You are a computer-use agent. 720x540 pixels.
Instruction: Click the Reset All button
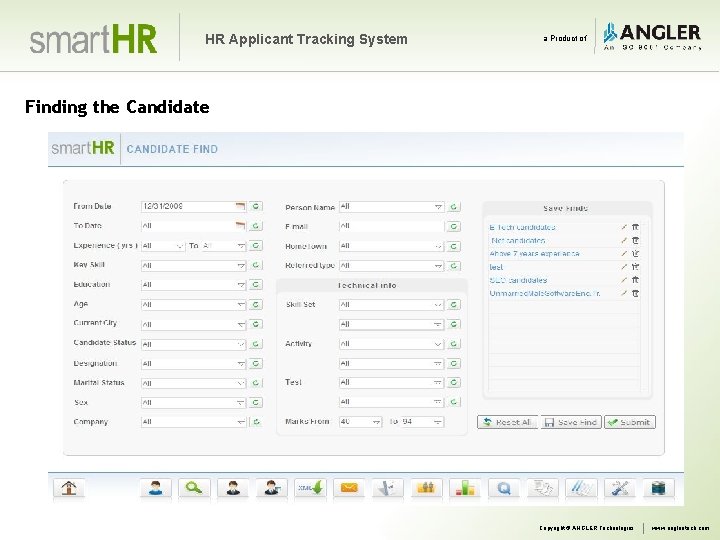tap(508, 422)
